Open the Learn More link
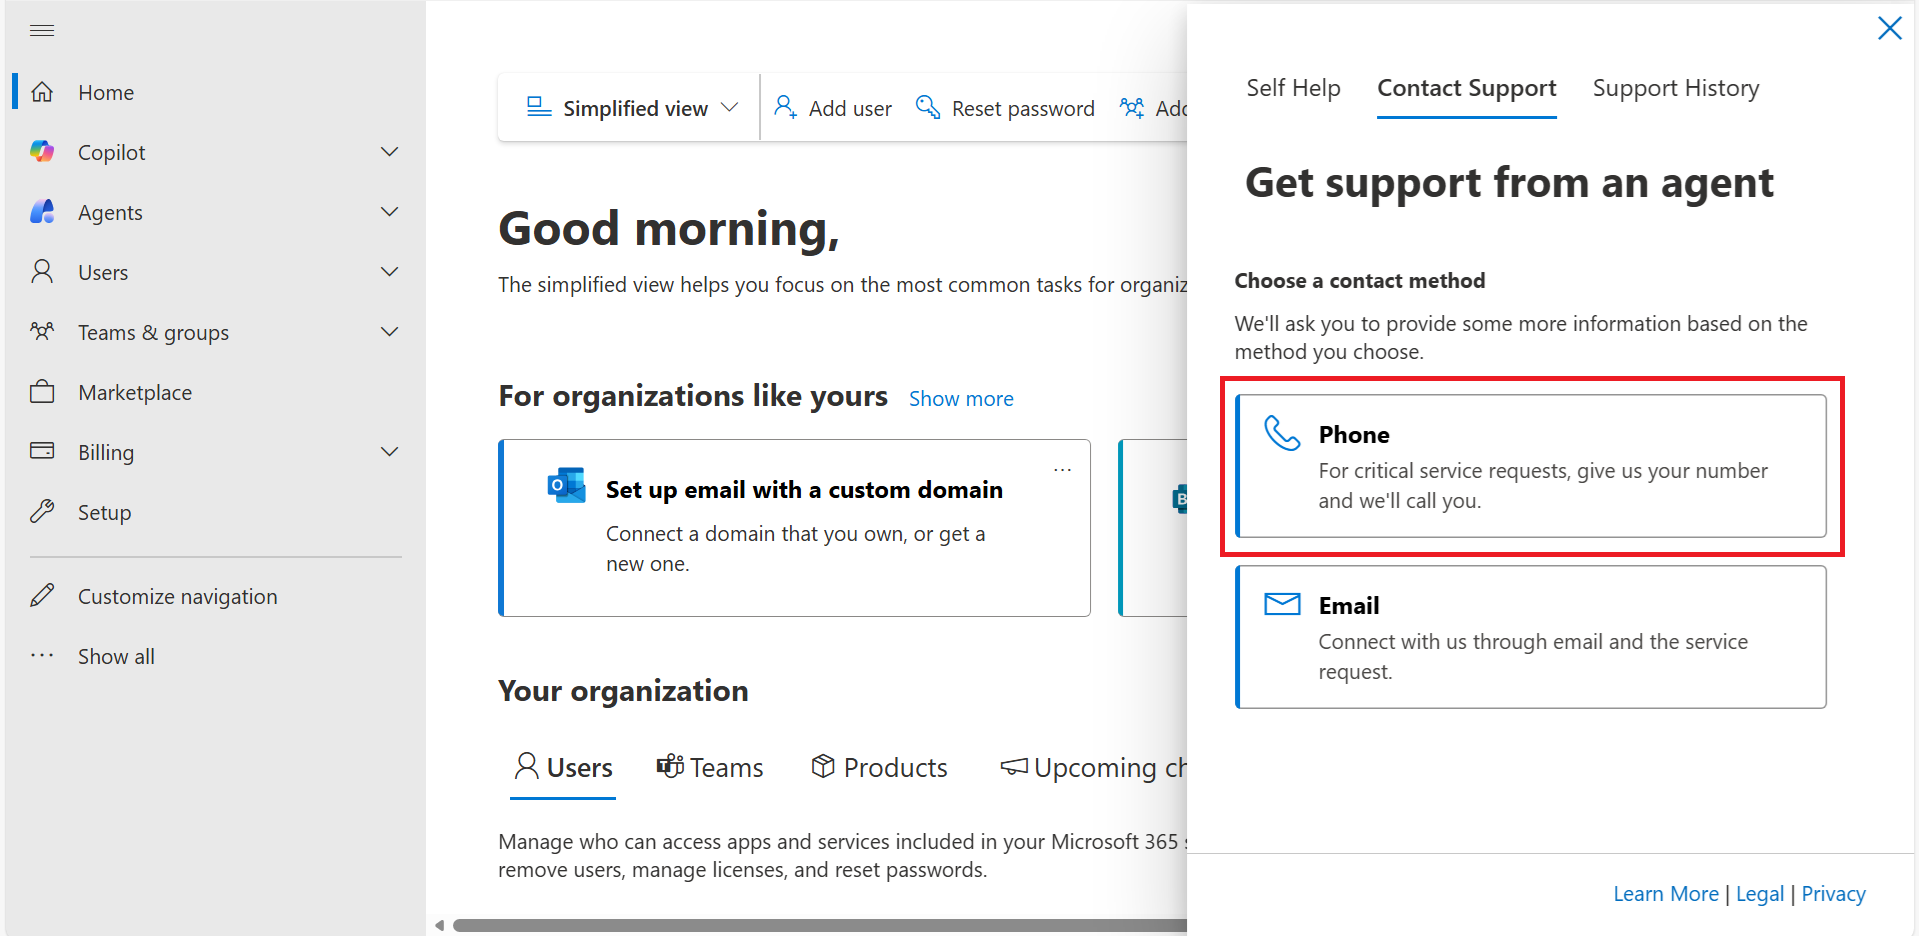 (1666, 894)
